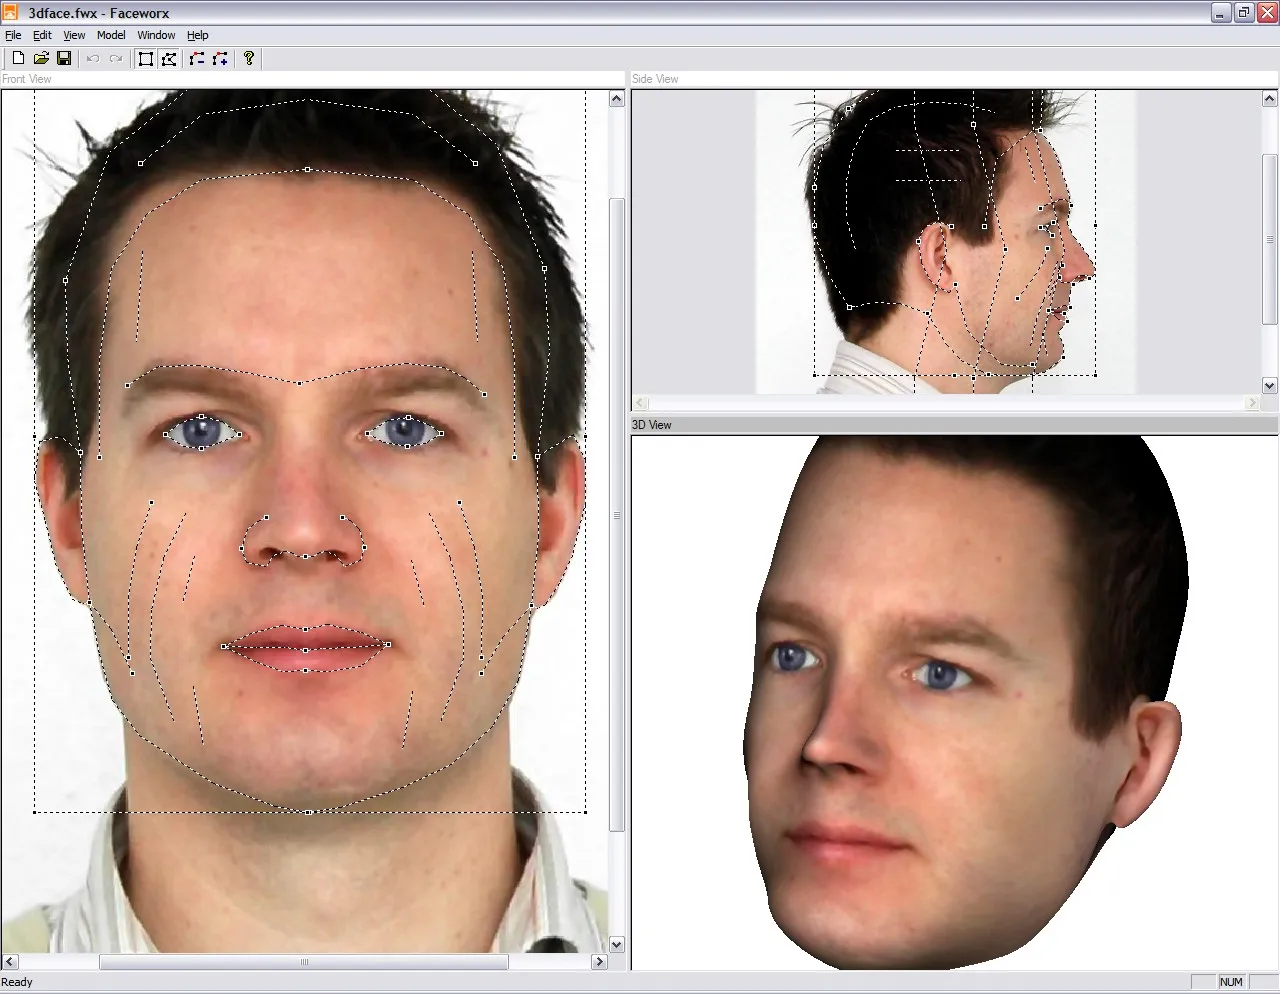This screenshot has height=994, width=1280.
Task: Toggle the contour polygon edit mode icon
Action: click(x=169, y=59)
